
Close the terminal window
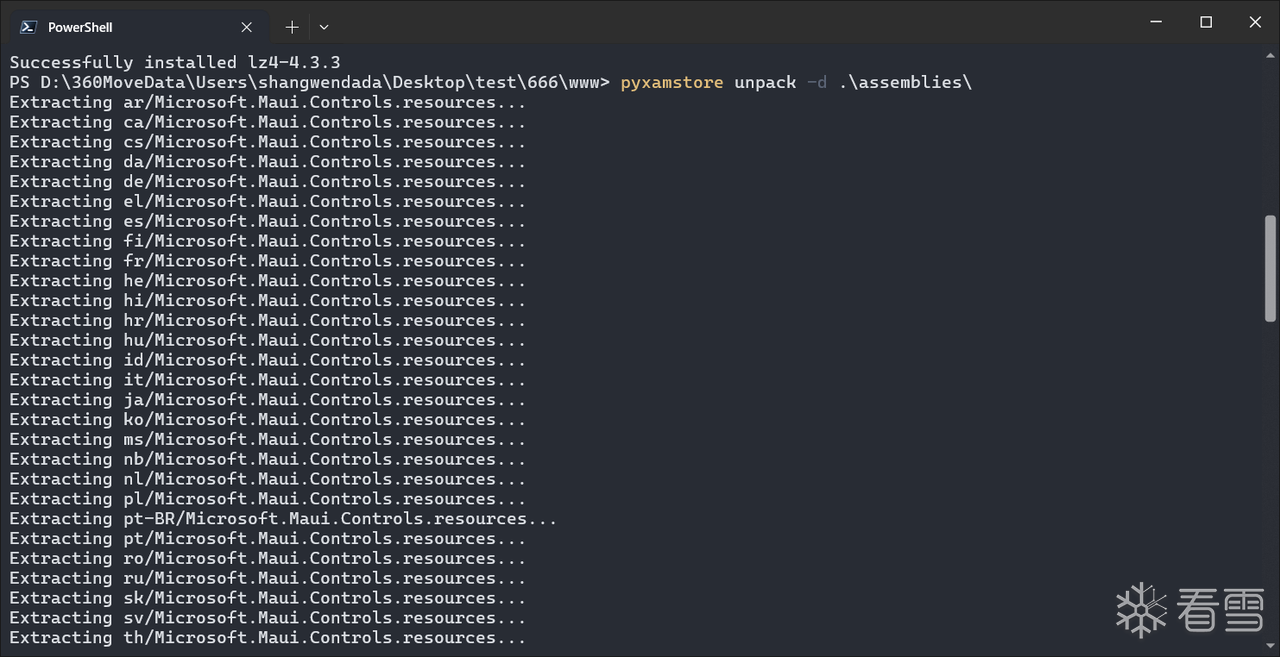point(1255,22)
